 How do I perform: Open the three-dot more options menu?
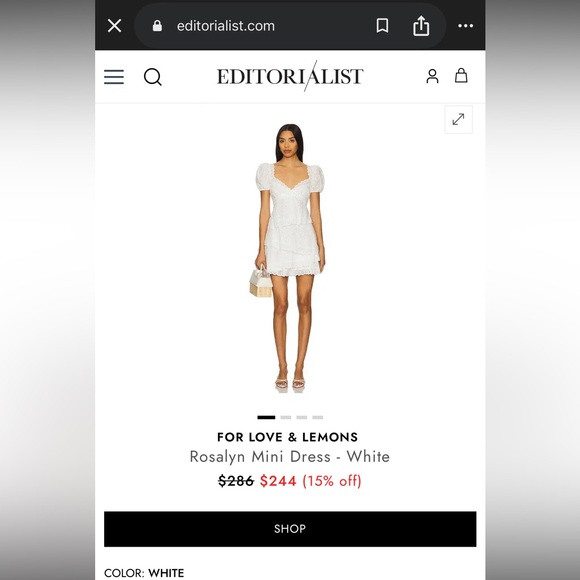(x=465, y=26)
